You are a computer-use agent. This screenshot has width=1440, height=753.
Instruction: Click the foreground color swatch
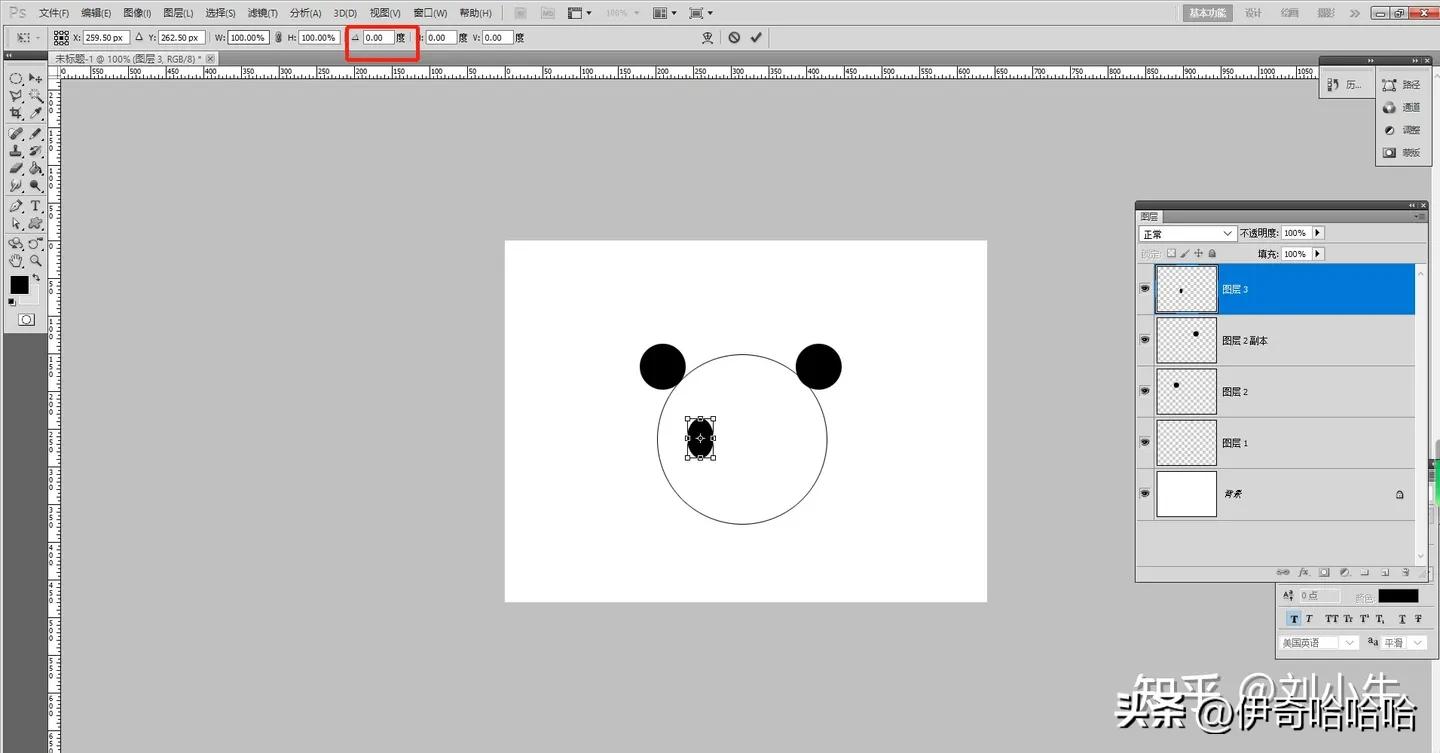(21, 287)
